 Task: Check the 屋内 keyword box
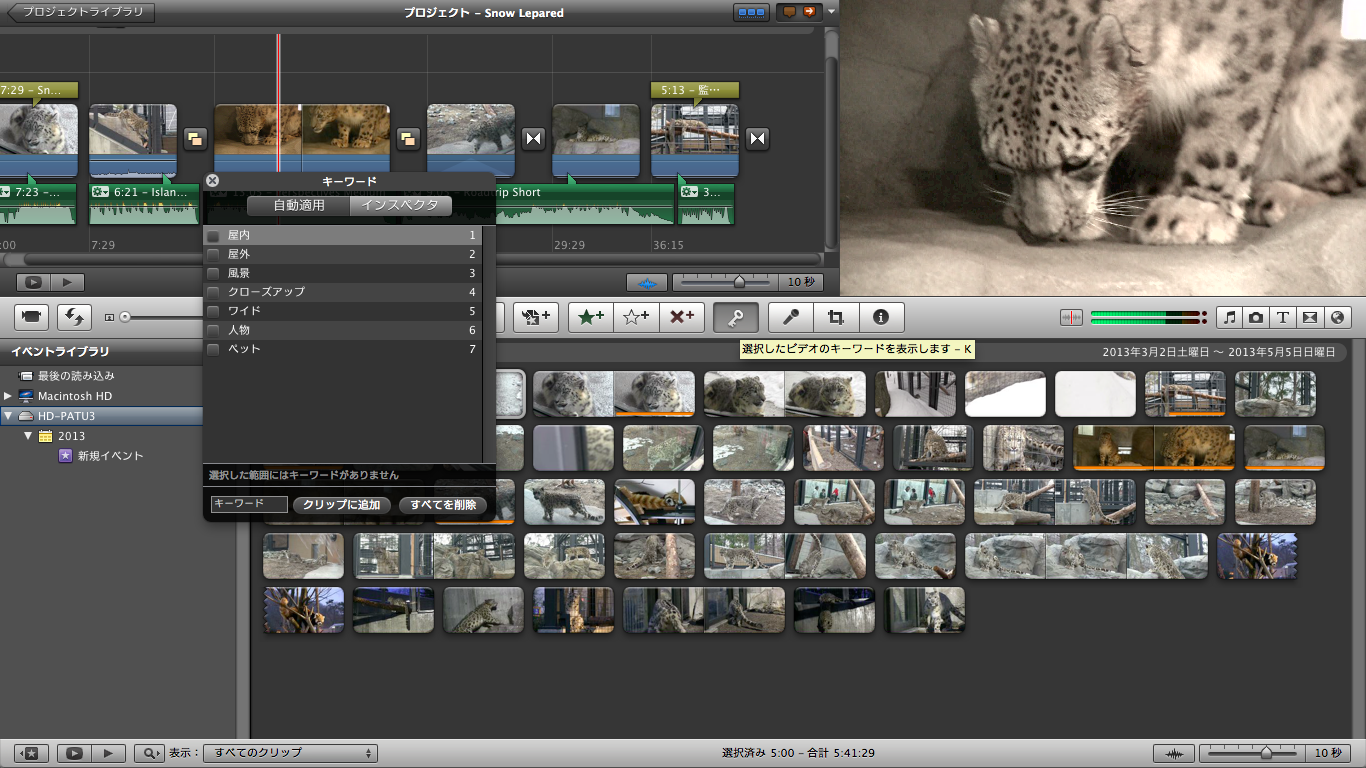click(213, 236)
